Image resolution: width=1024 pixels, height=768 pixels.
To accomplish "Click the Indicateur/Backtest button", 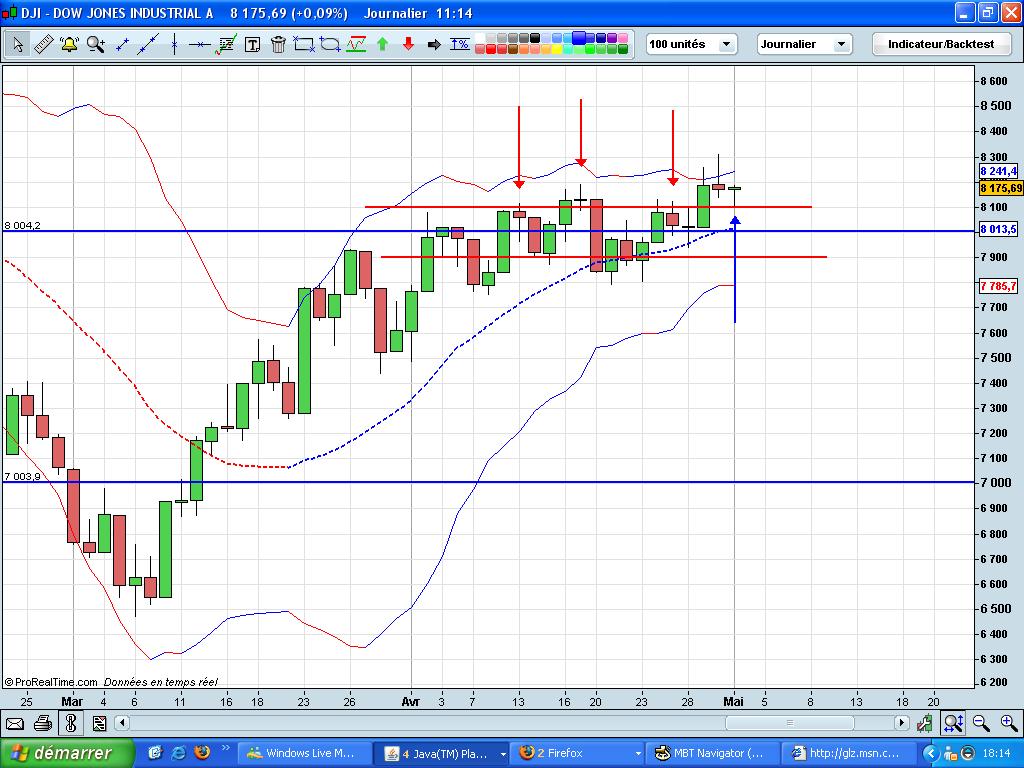I will (940, 44).
